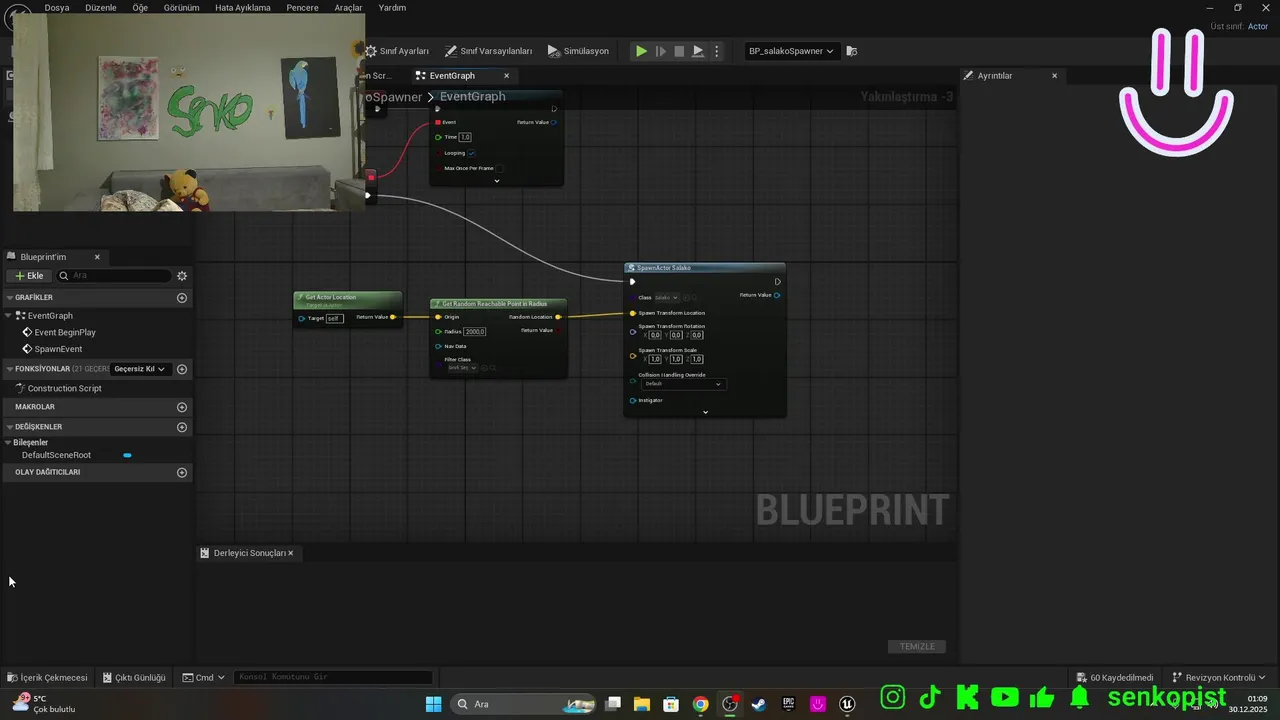Click the frame-skip play button
The width and height of the screenshot is (1280, 720).
pyautogui.click(x=660, y=51)
